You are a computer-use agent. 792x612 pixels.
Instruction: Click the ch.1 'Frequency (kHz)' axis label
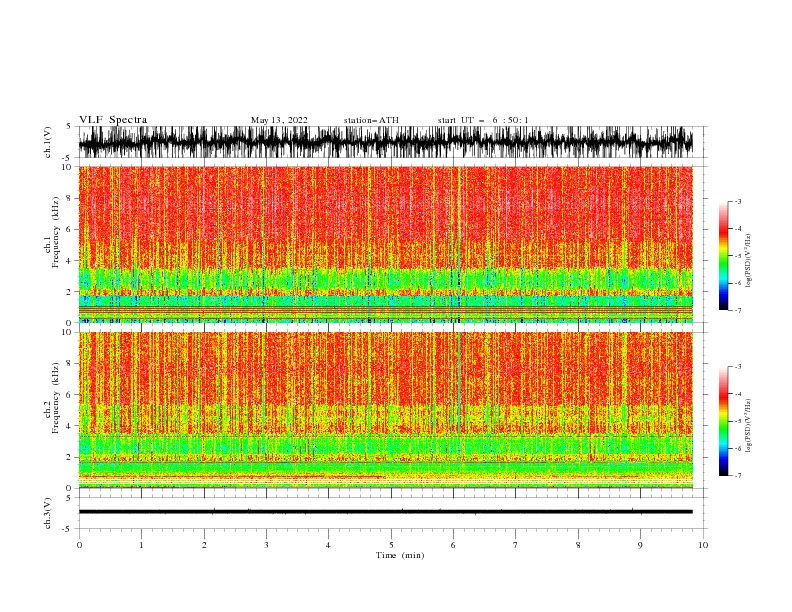click(x=55, y=233)
